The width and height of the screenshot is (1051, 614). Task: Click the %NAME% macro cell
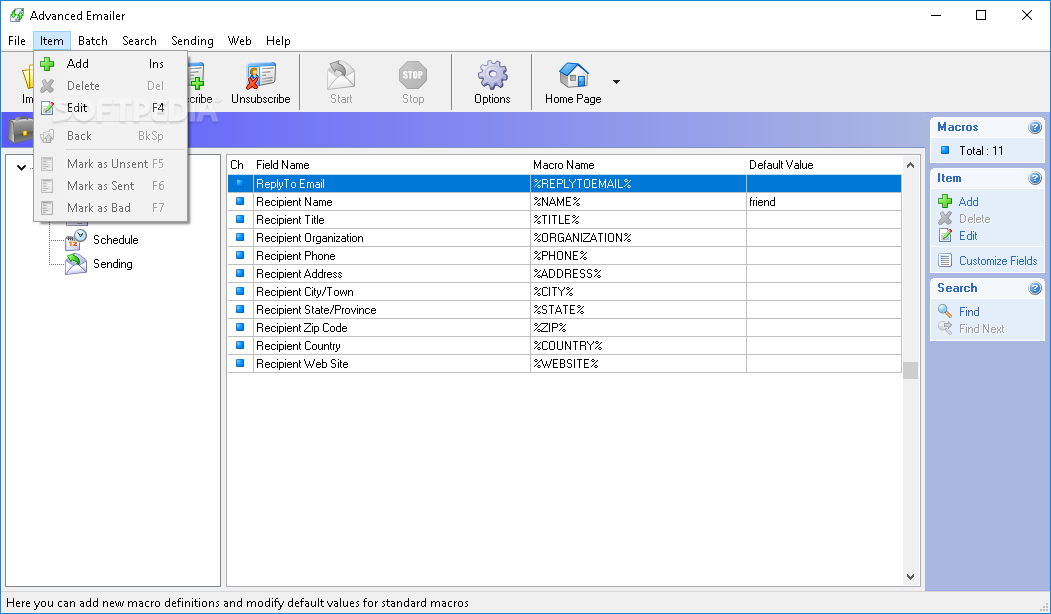pos(638,202)
